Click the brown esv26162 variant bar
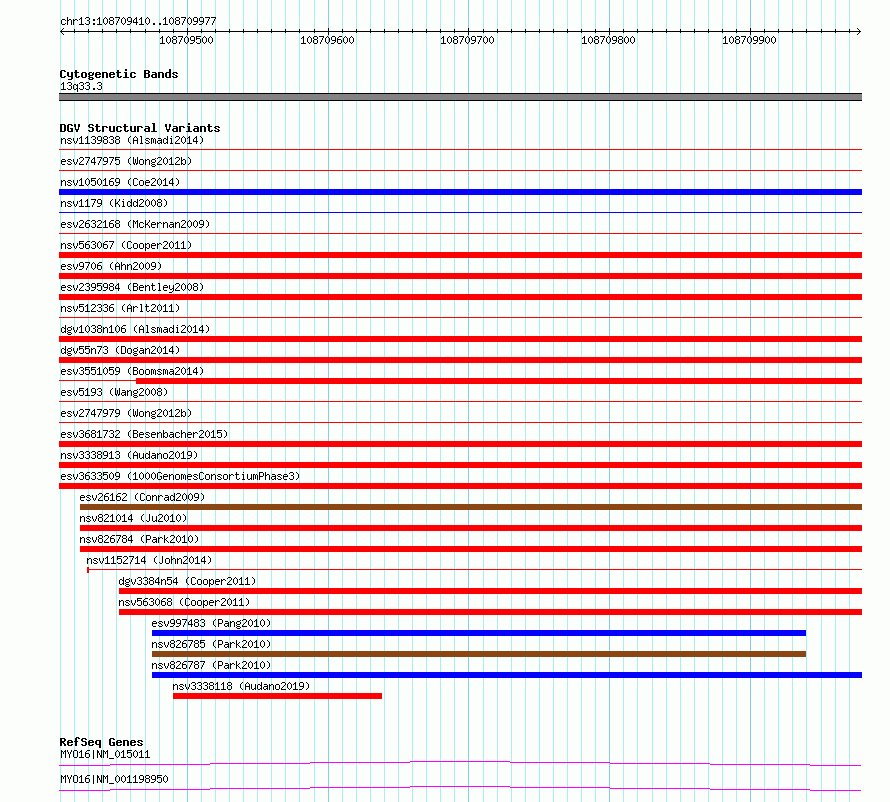The width and height of the screenshot is (890, 802). click(471, 507)
